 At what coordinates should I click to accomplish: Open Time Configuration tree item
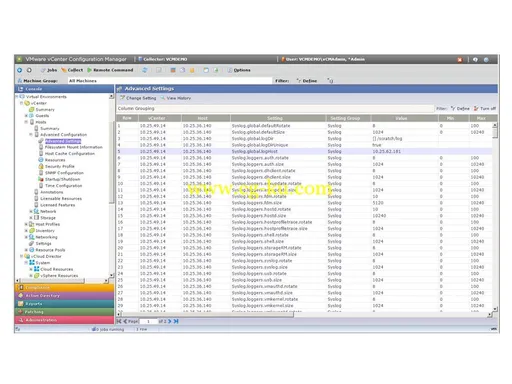[x=63, y=186]
